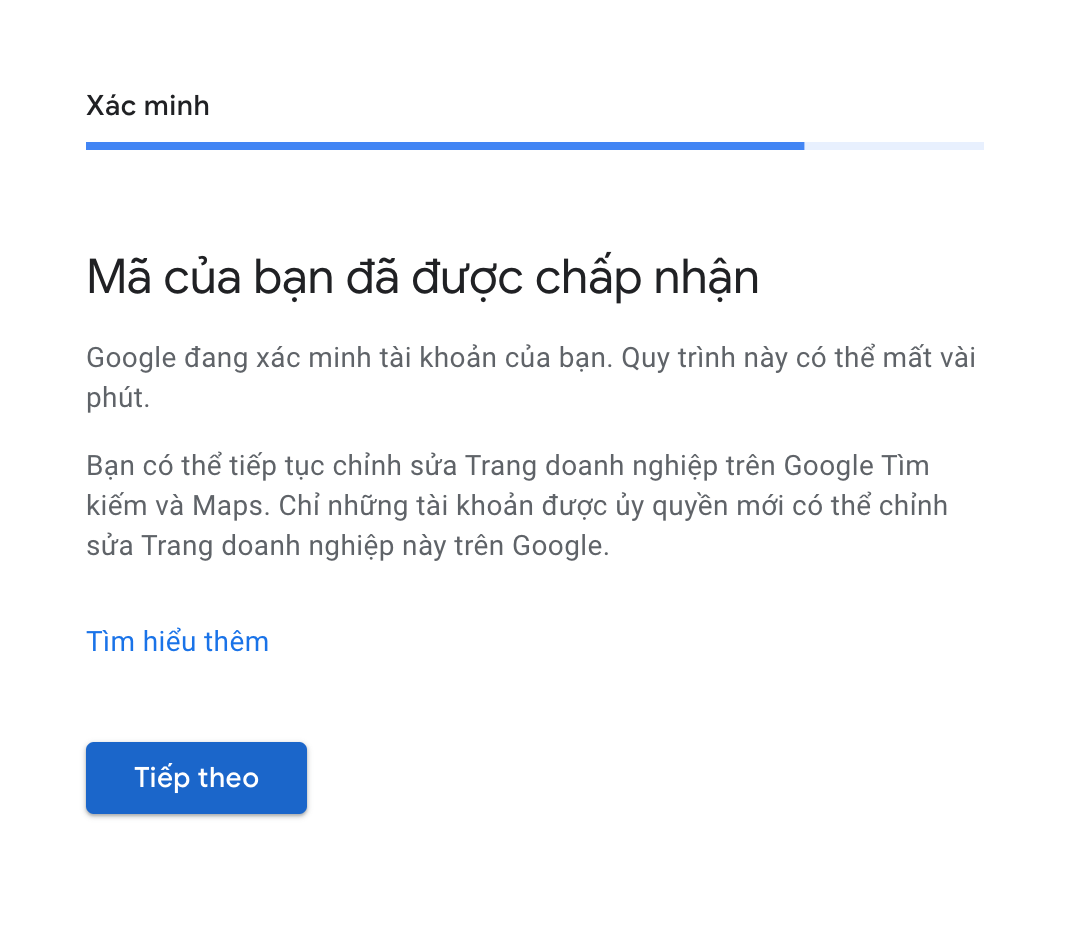This screenshot has height=950, width=1092.
Task: Click the word "phút." ending the first paragraph
Action: point(118,398)
